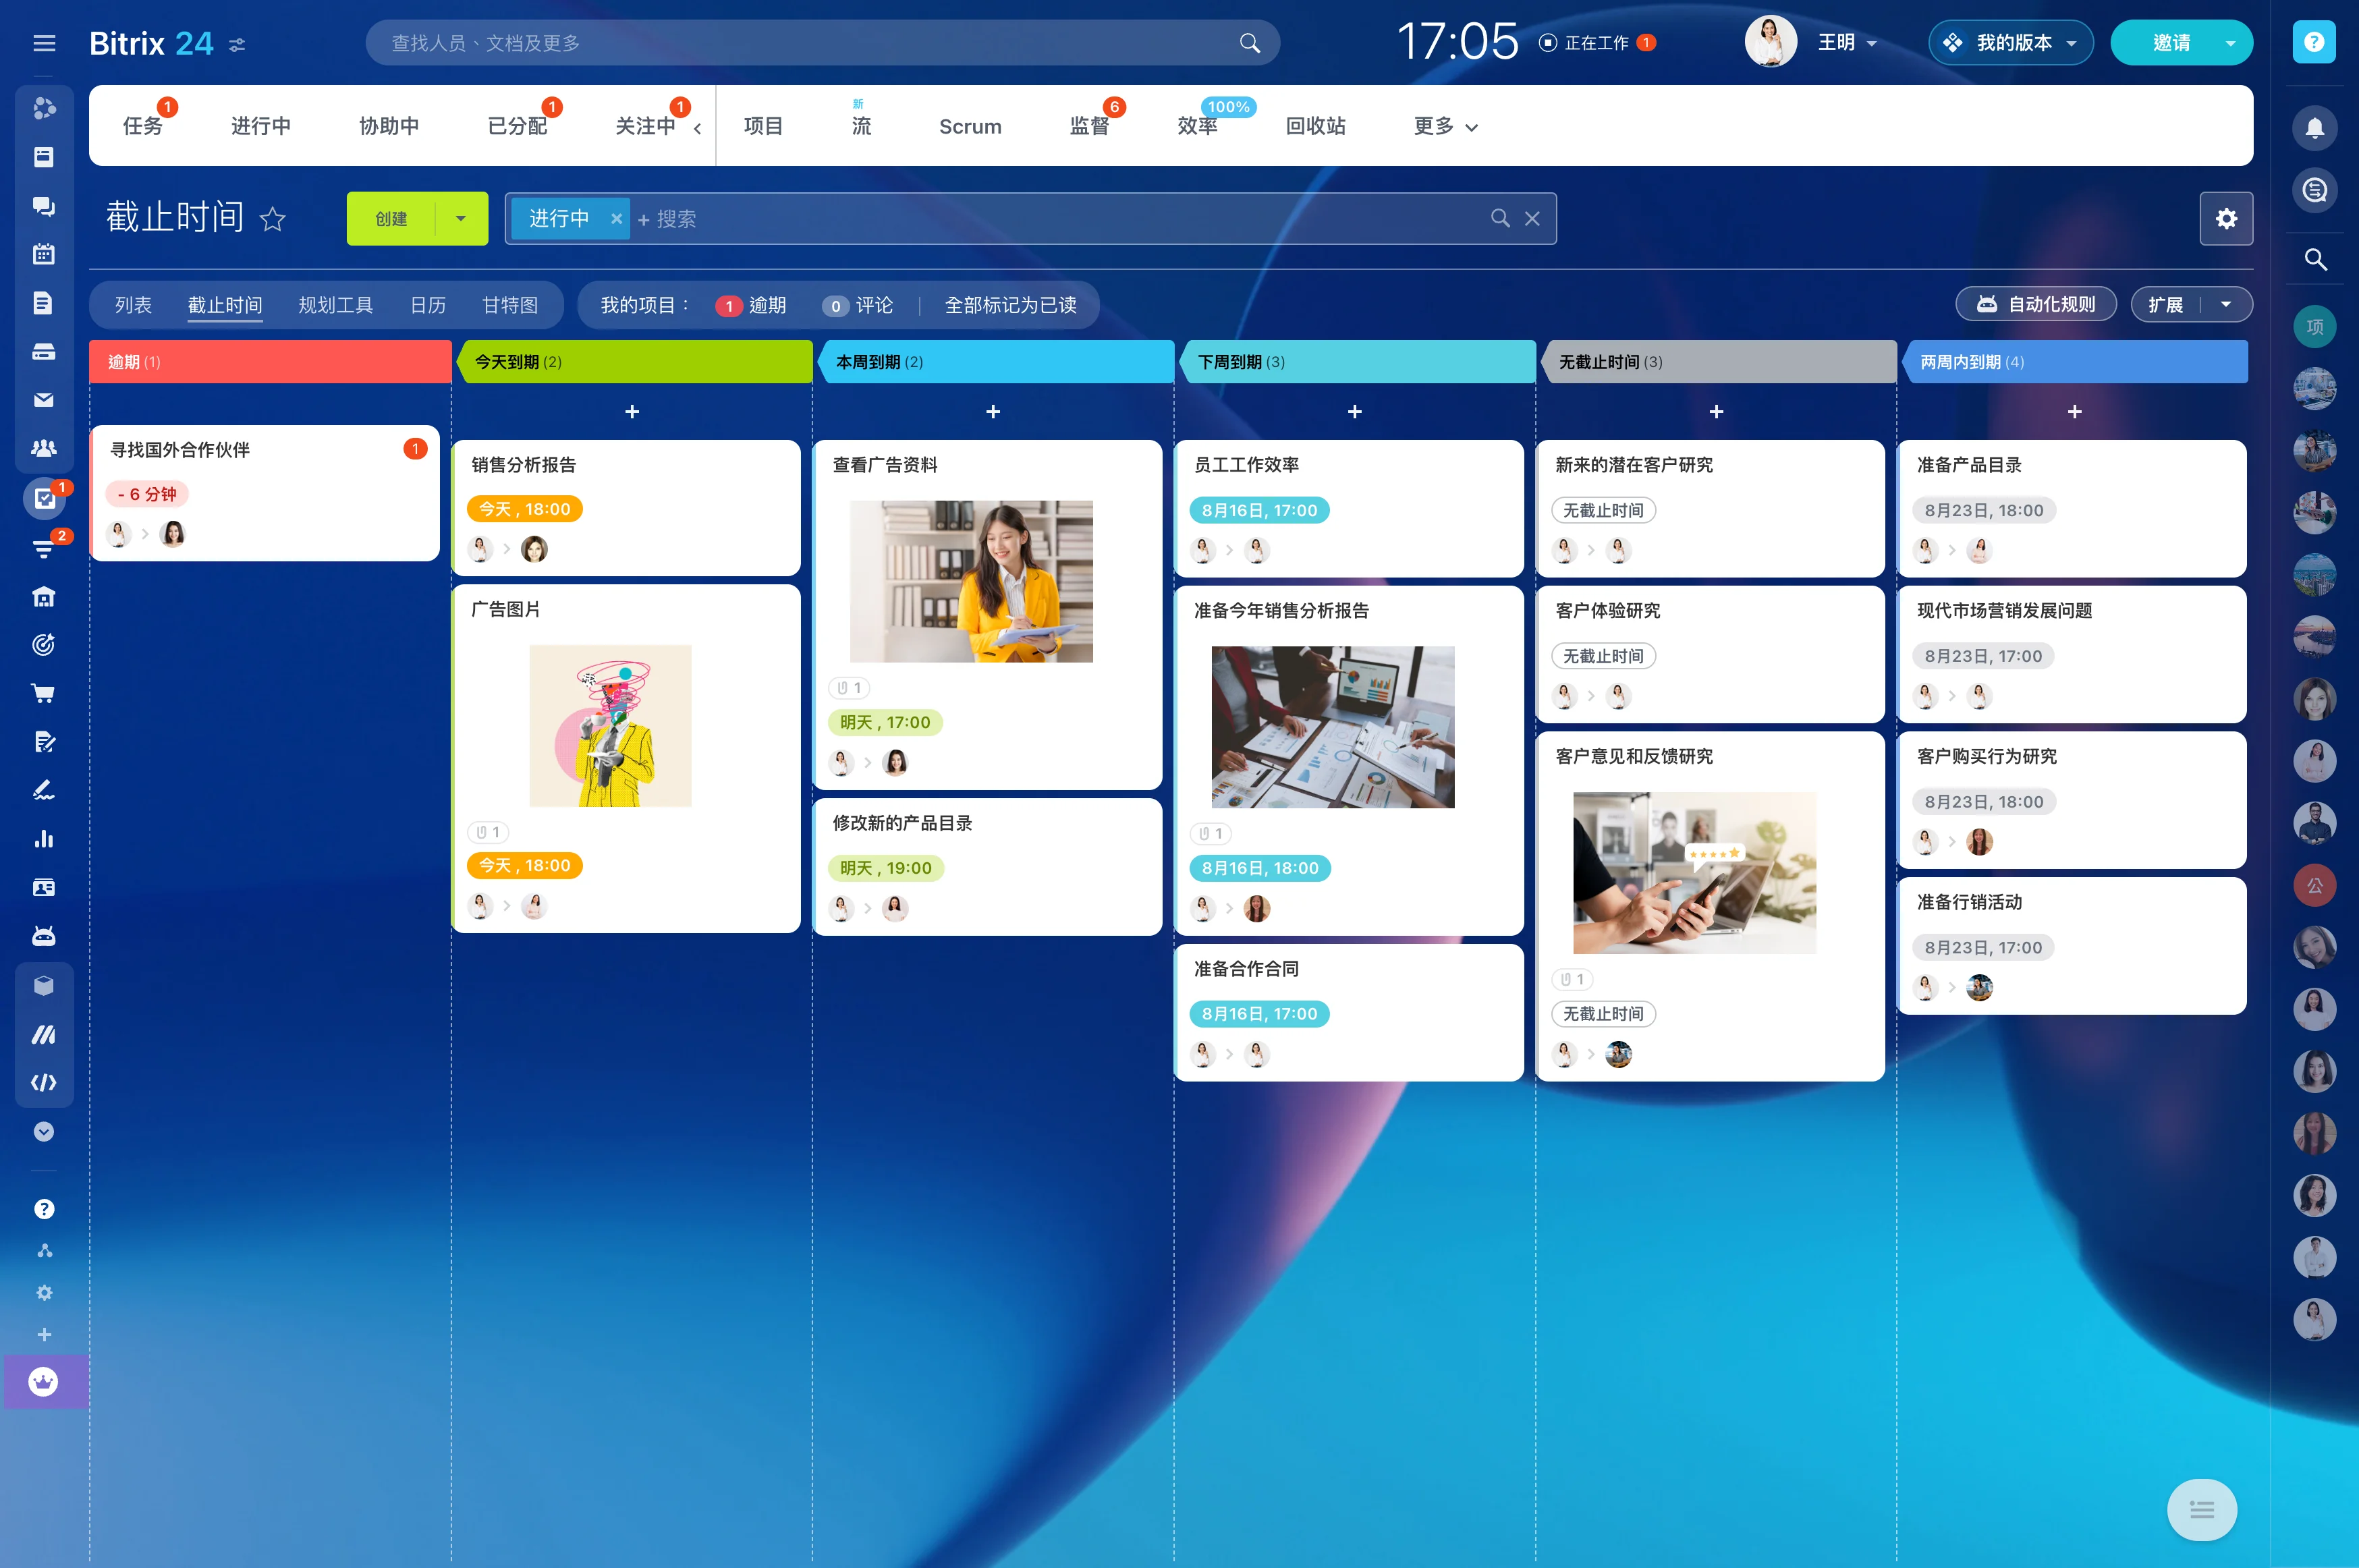Screen dimensions: 2359x1568
Task: Open the Bitrix24 logo settings sliders icon
Action: [x=237, y=45]
